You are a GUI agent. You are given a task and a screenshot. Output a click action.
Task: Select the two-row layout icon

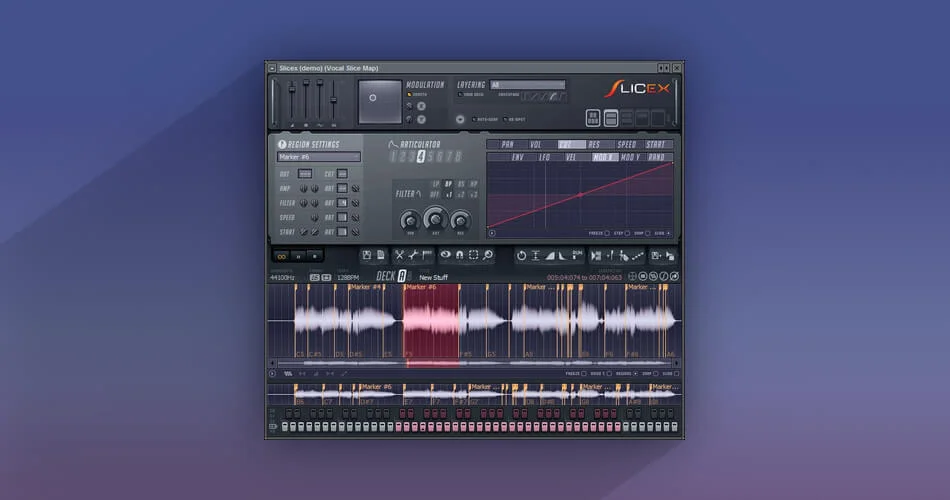click(611, 118)
